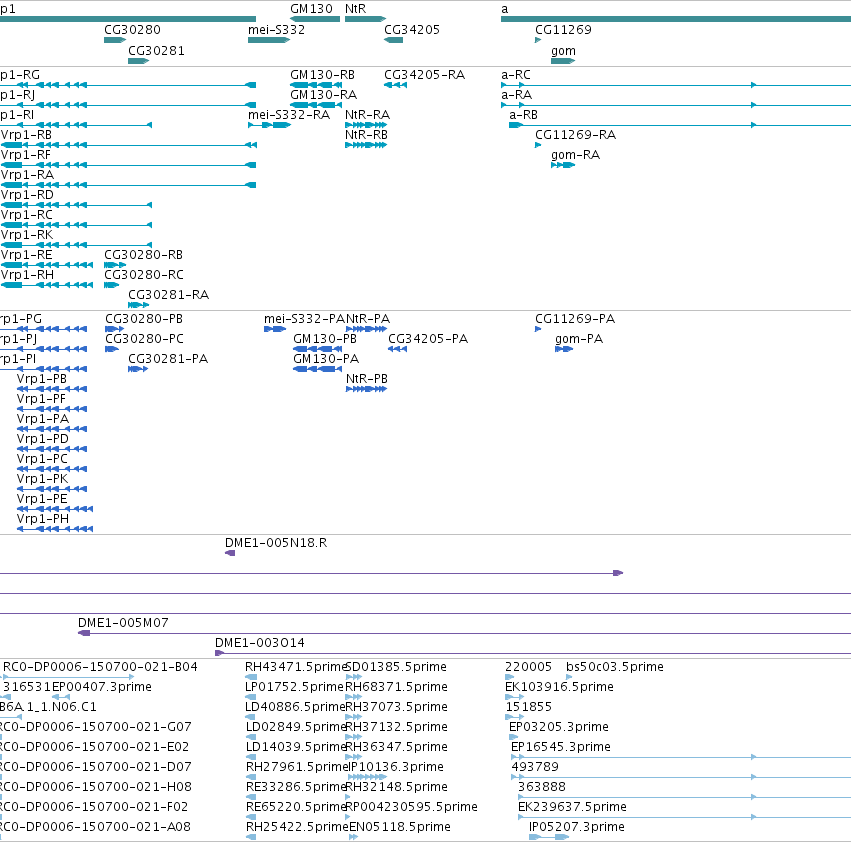Select the a-RB transcript label
This screenshot has width=851, height=842.
coord(523,115)
